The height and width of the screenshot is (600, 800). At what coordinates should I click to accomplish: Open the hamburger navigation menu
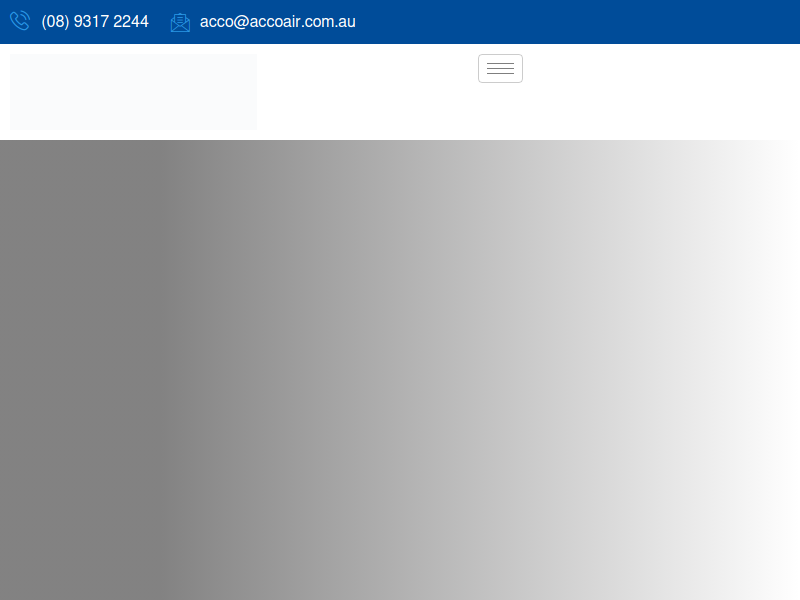point(500,68)
